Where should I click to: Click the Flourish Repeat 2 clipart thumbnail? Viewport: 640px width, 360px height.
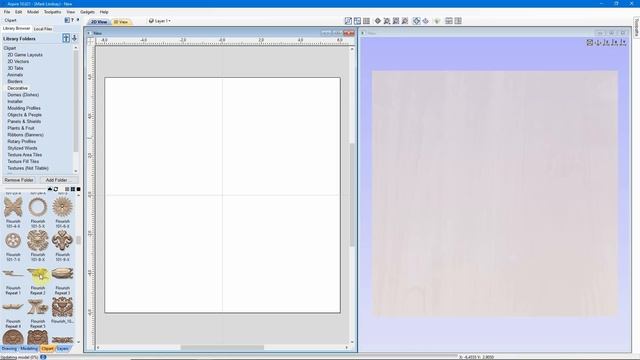click(38, 273)
